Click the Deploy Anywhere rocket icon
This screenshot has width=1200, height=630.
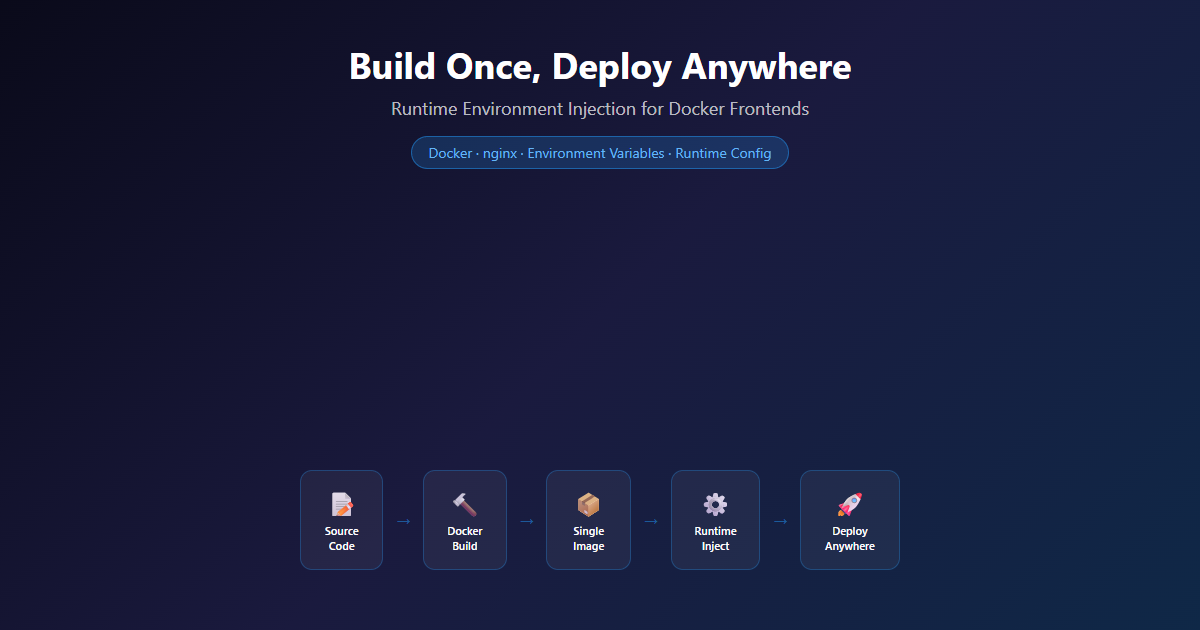point(850,505)
